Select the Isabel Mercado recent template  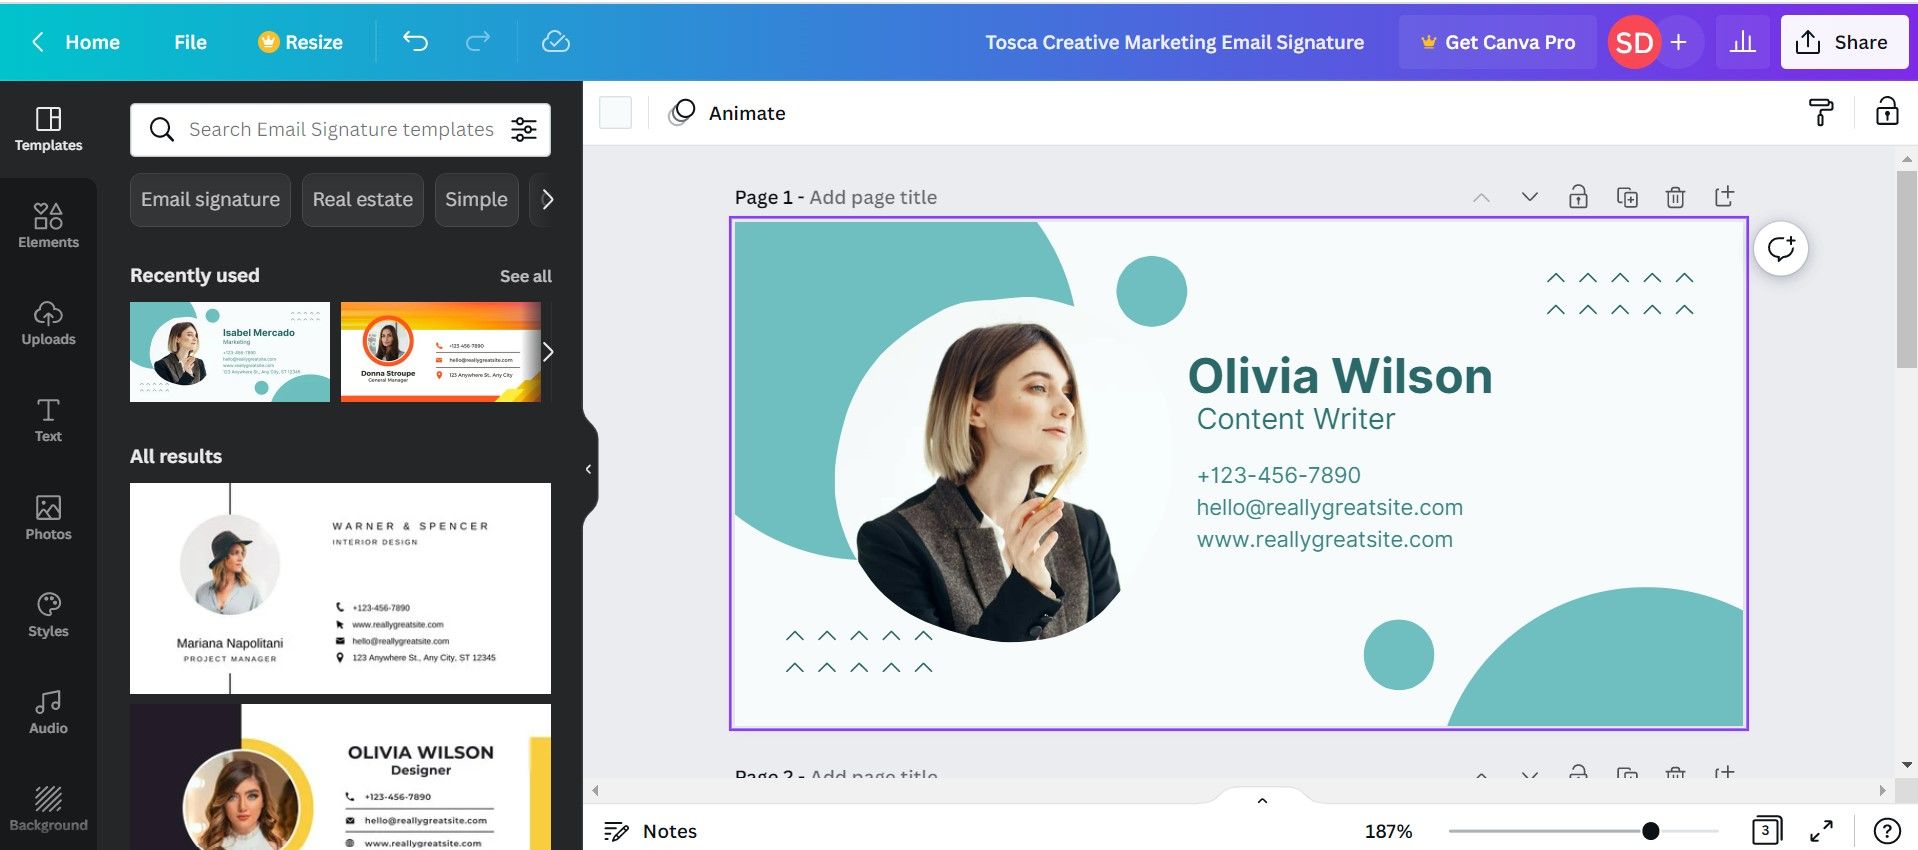(x=230, y=352)
